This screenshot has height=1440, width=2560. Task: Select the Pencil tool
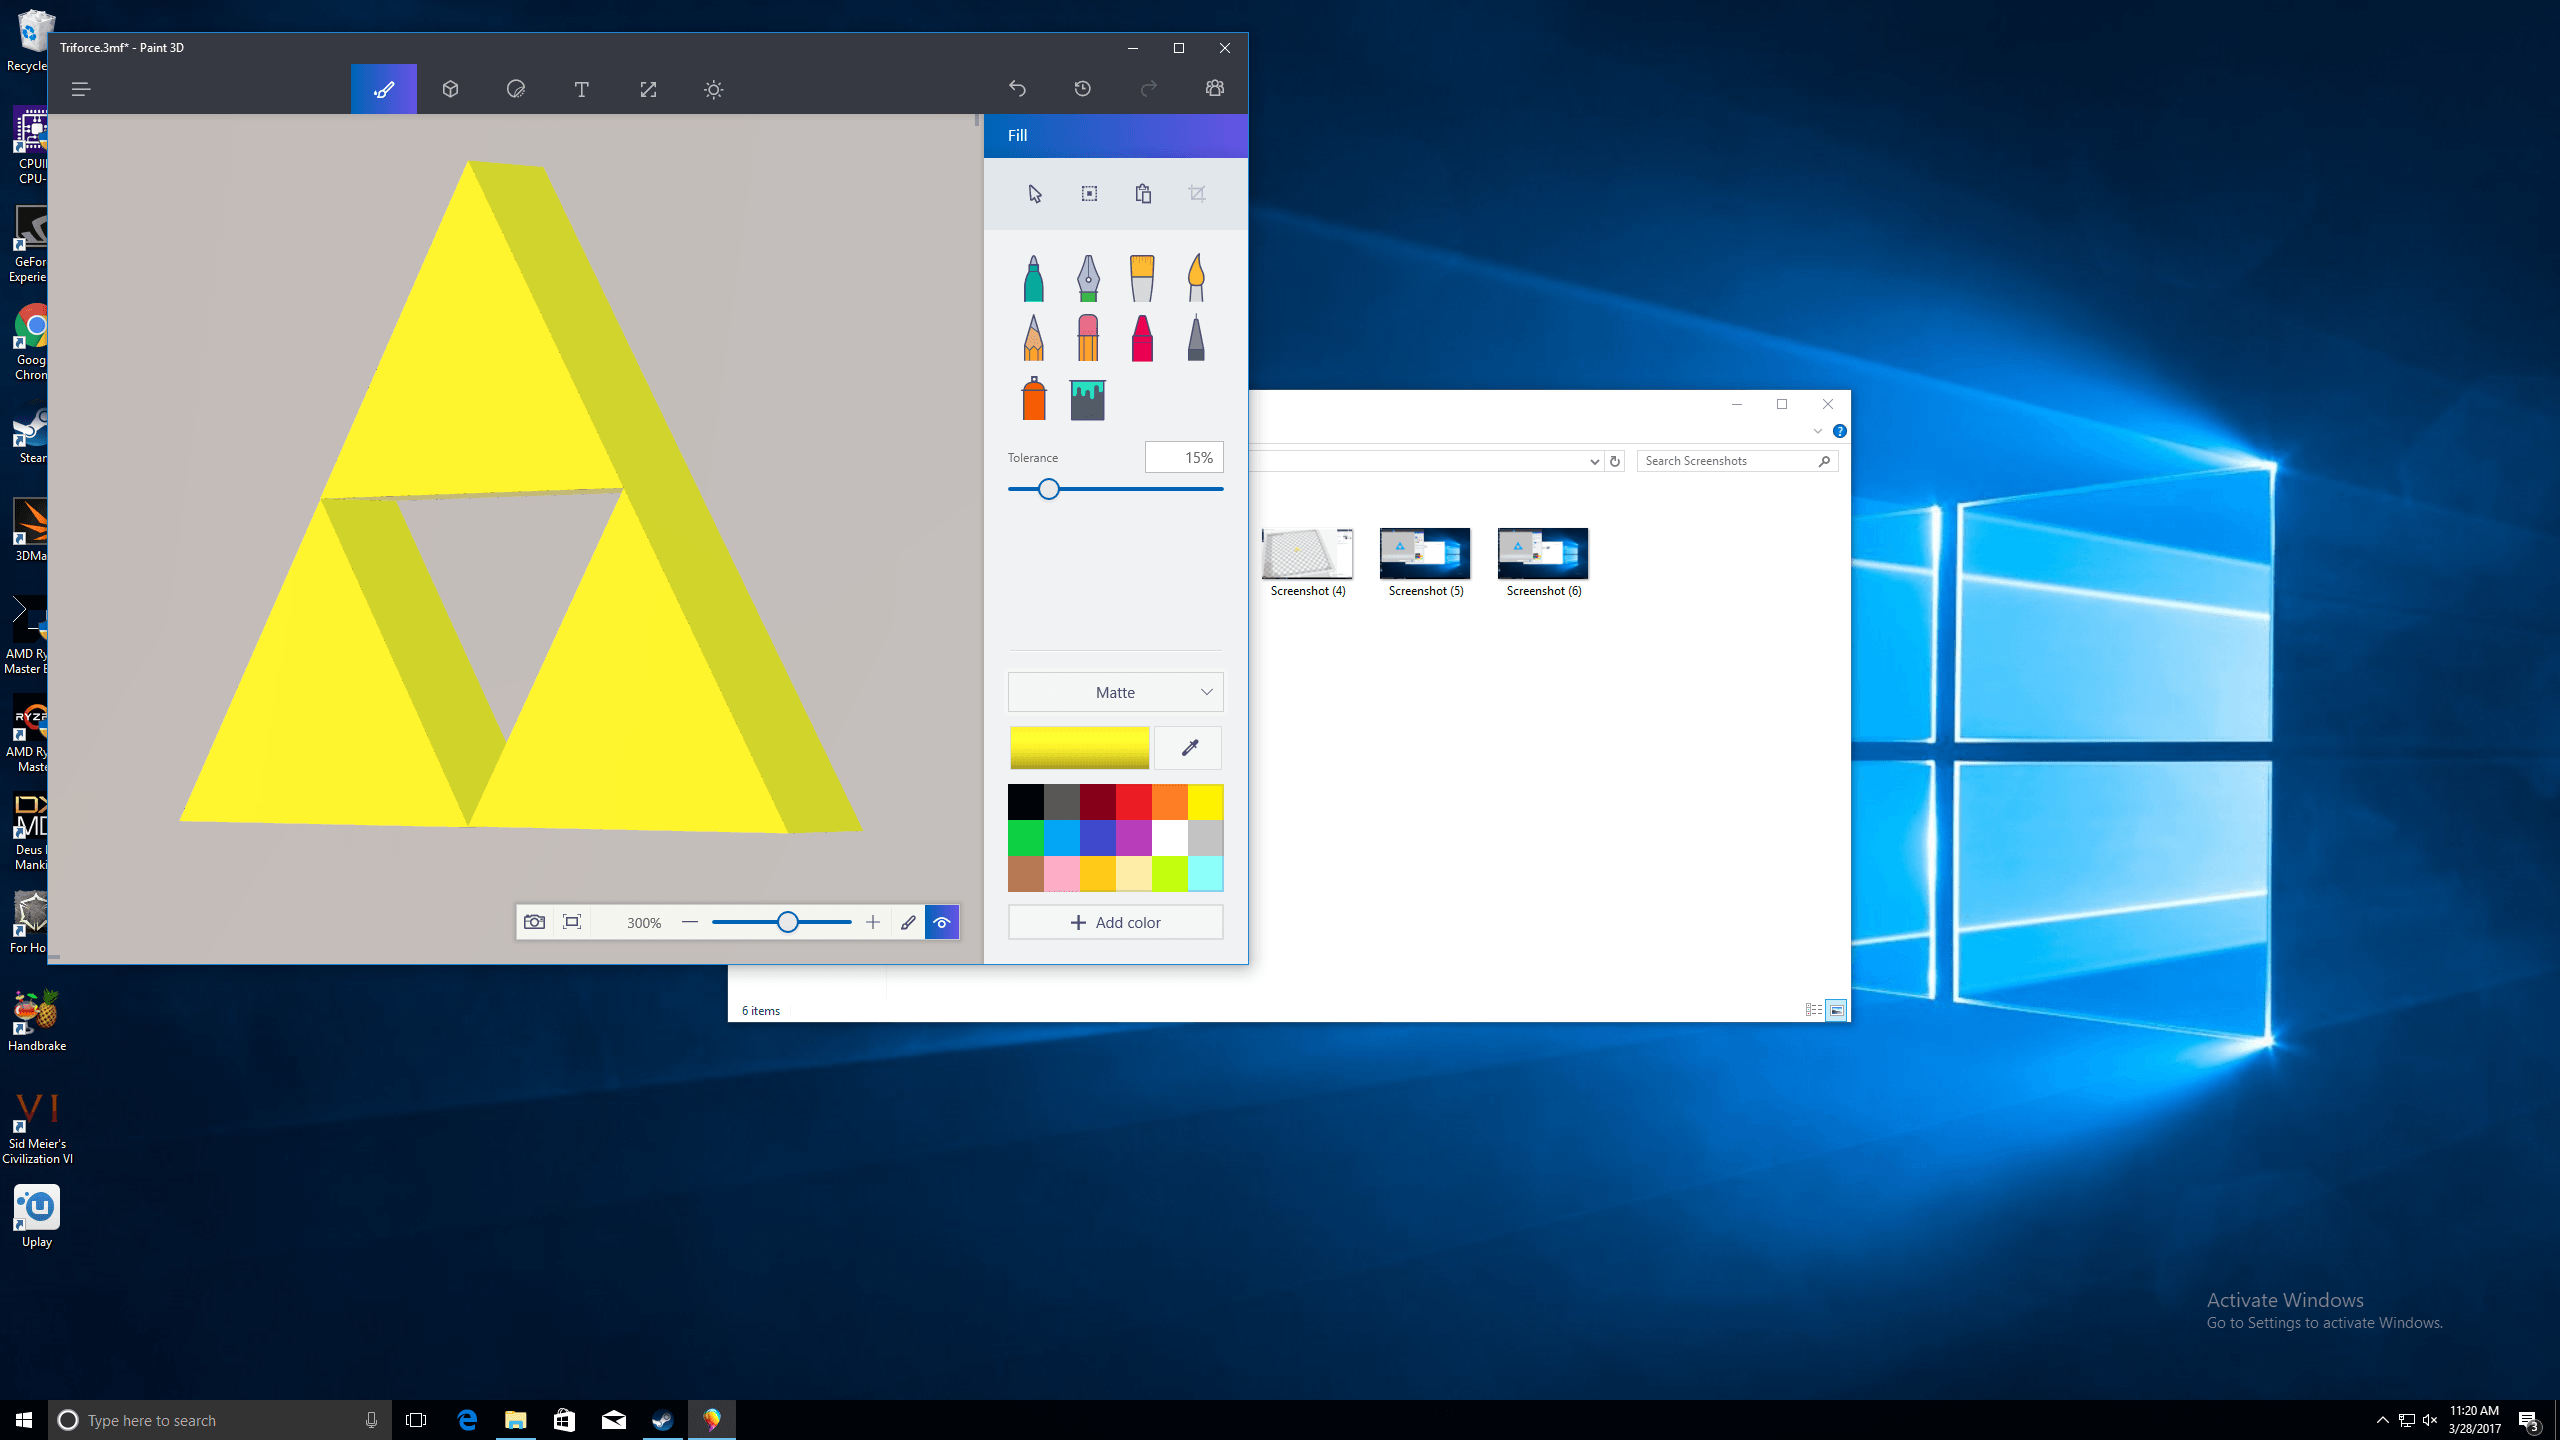click(1033, 338)
